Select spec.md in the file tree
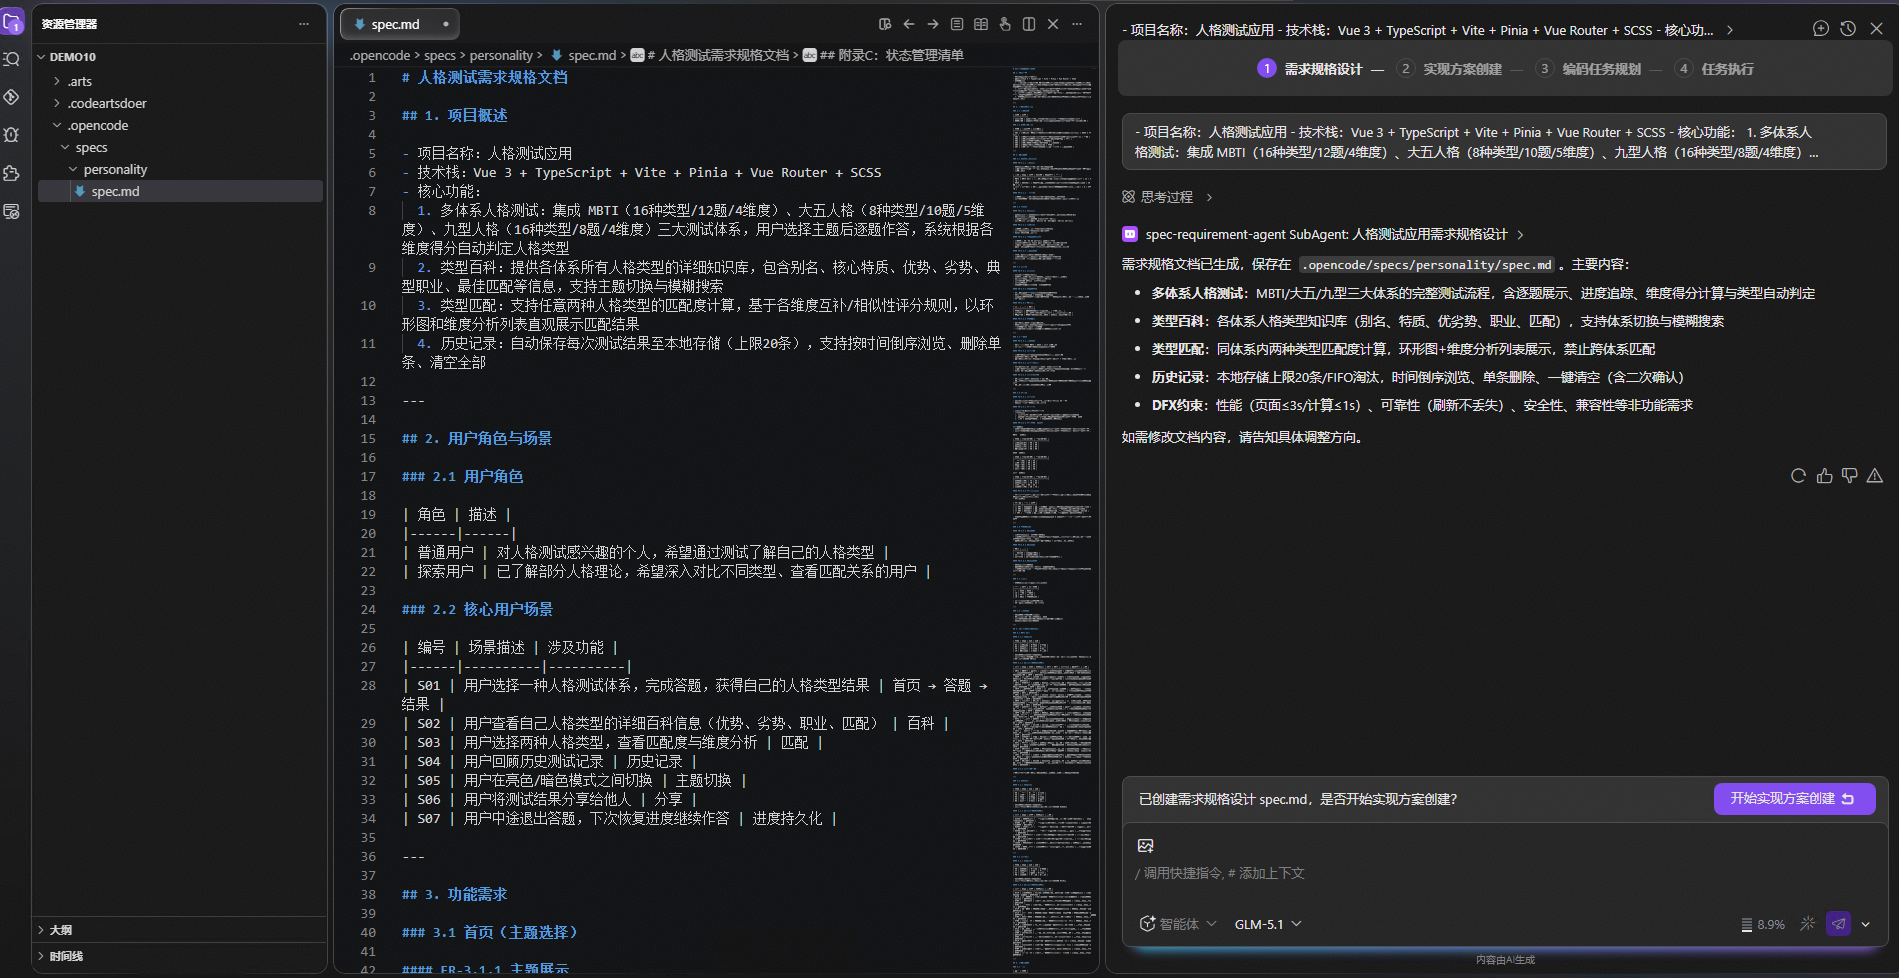The width and height of the screenshot is (1899, 978). point(180,191)
